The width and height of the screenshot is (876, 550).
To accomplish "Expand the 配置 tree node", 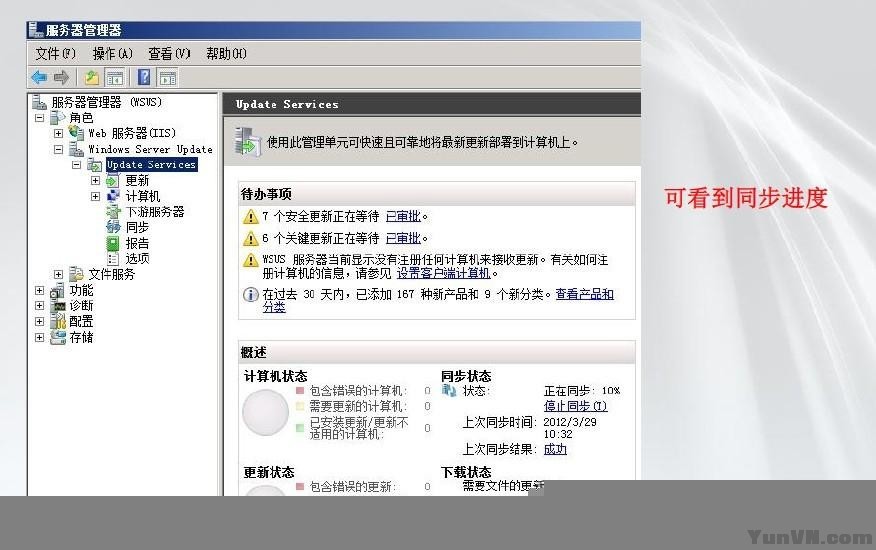I will click(x=39, y=321).
